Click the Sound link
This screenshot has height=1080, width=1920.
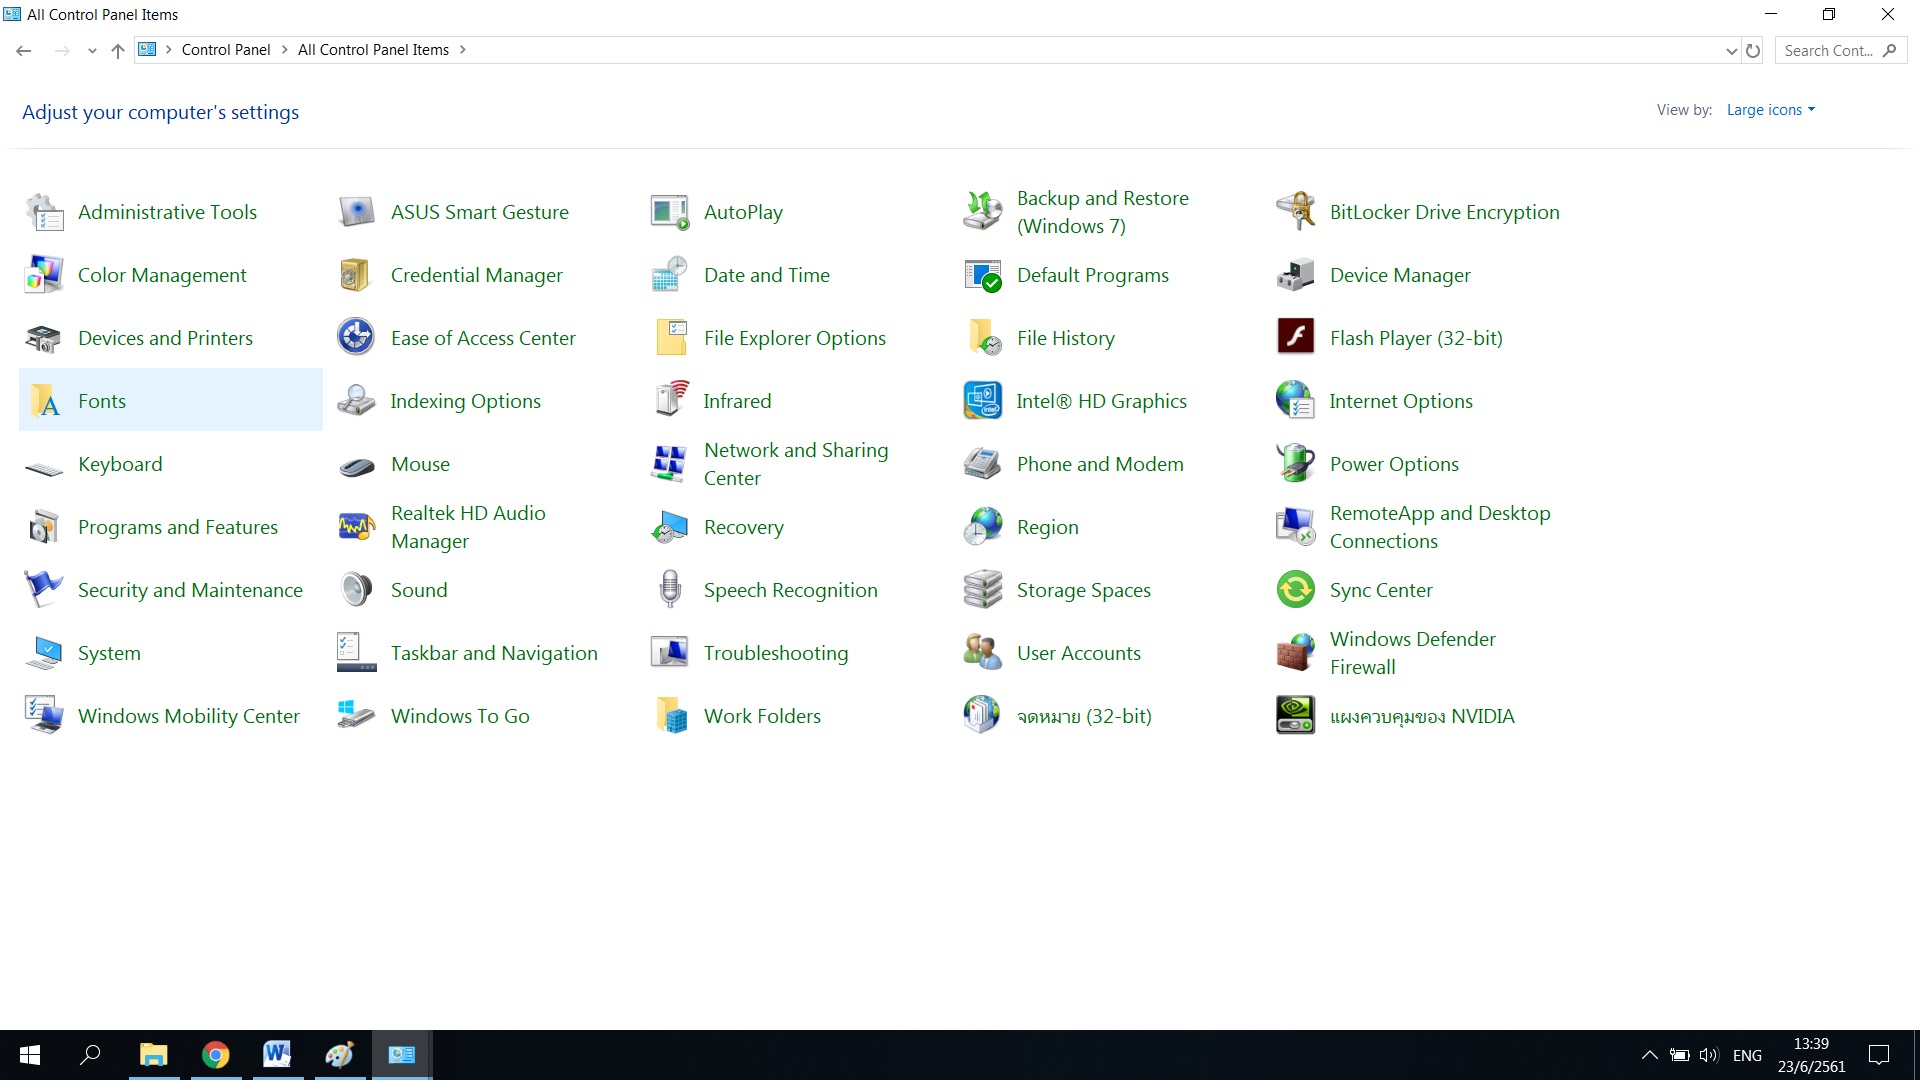(419, 590)
